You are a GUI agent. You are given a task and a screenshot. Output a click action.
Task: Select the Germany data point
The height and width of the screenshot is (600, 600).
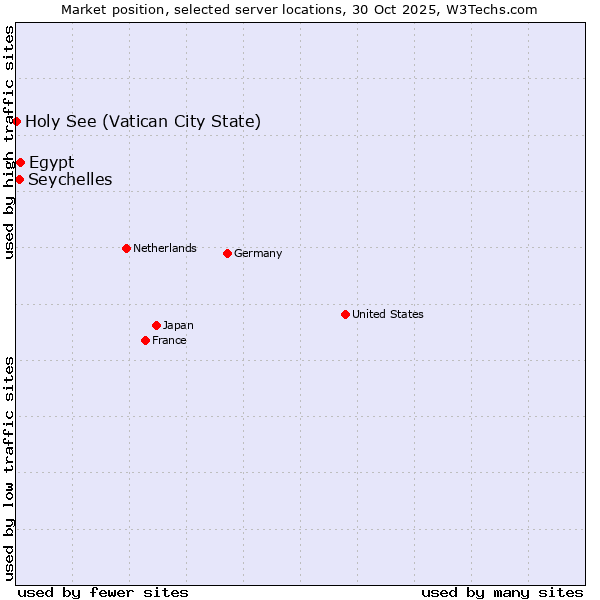(227, 253)
